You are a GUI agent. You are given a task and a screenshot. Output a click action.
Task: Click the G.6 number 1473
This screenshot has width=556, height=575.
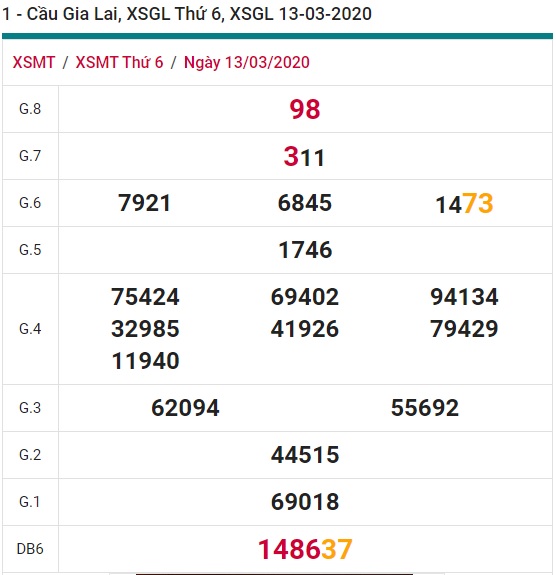(x=464, y=204)
